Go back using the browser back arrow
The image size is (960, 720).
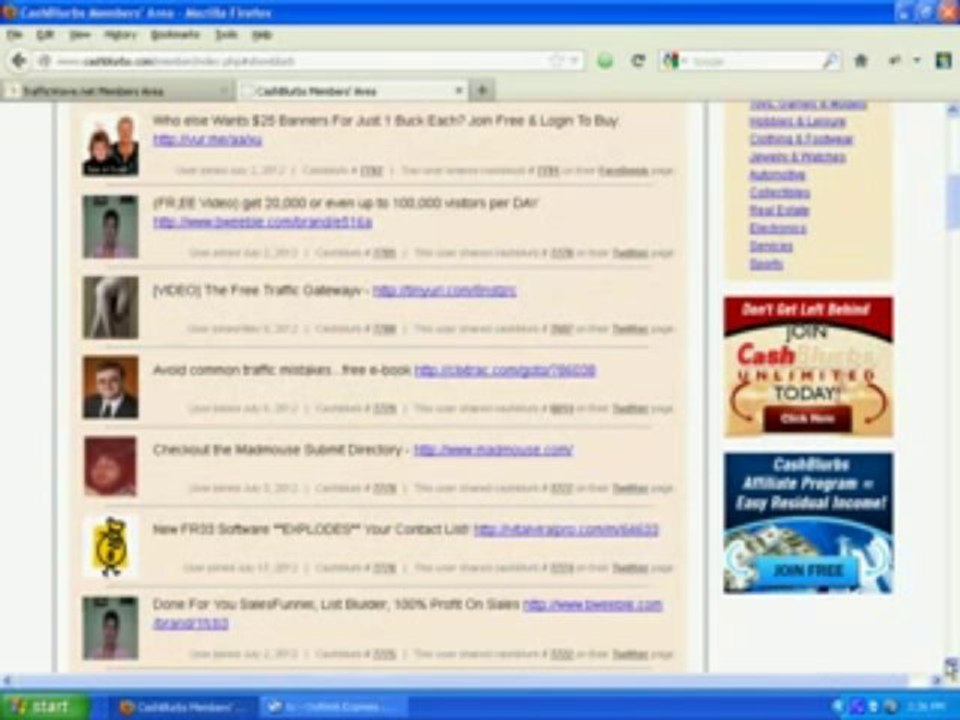pos(19,61)
